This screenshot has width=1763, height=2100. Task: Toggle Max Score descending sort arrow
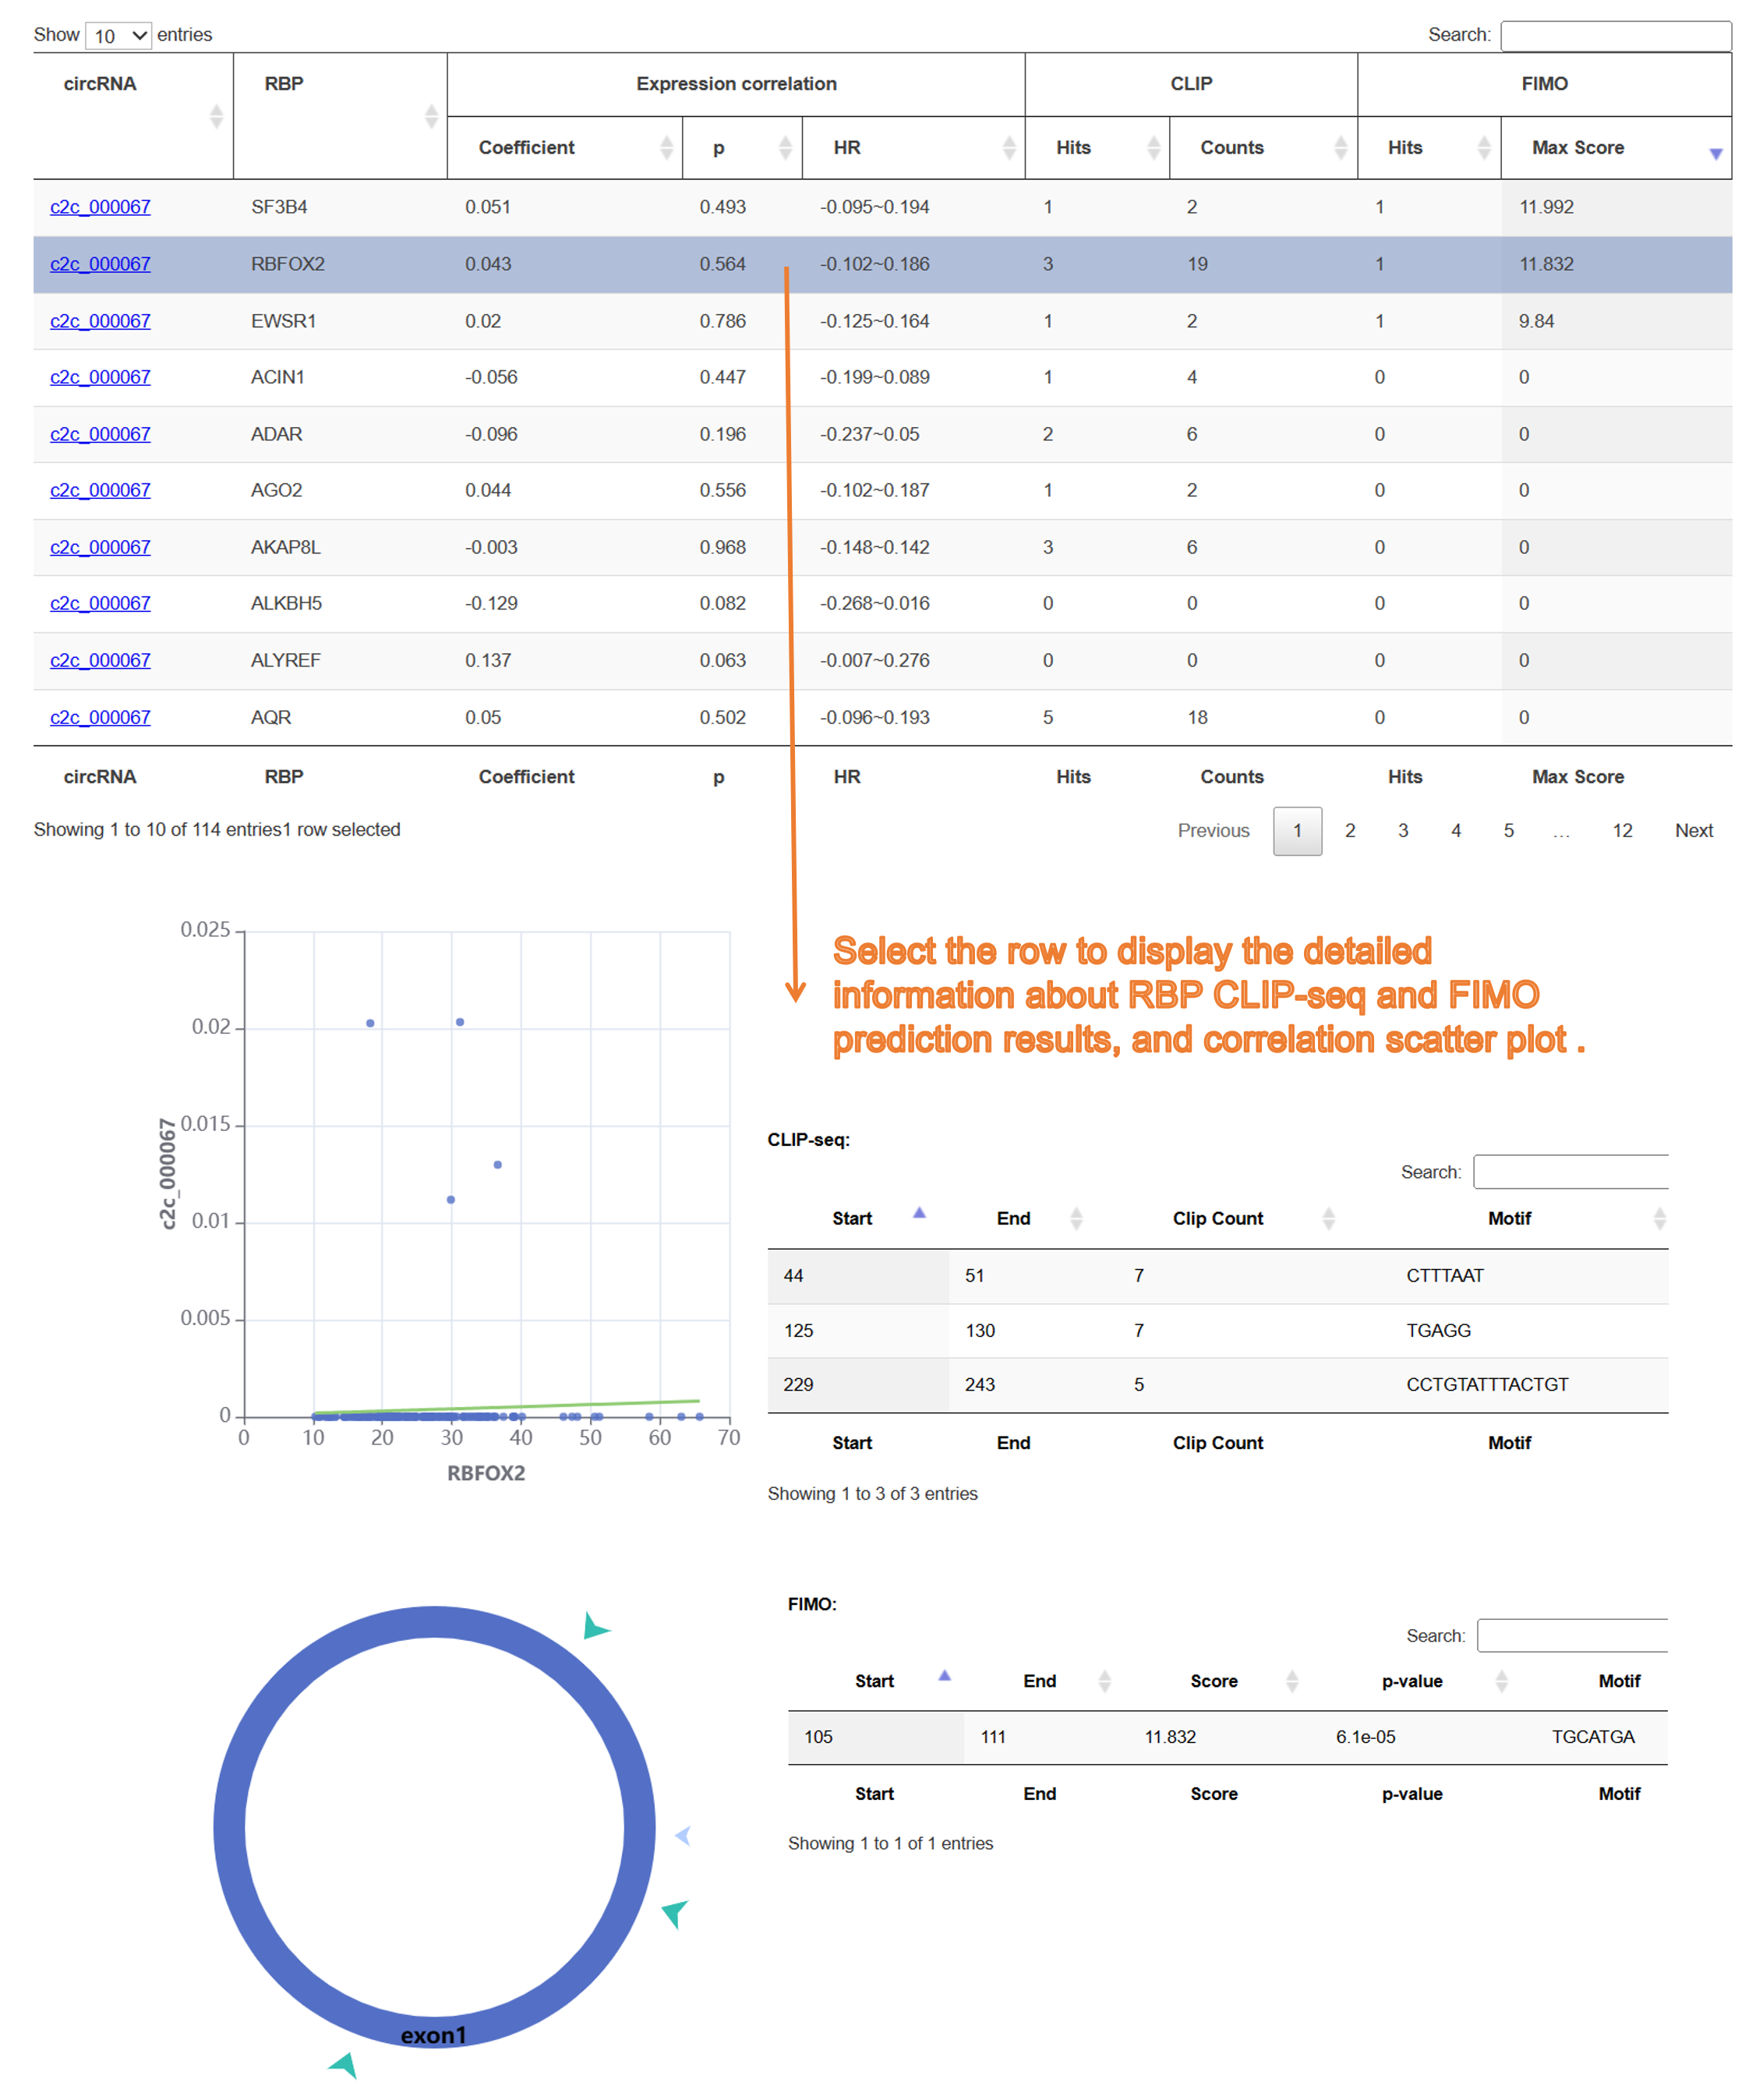pyautogui.click(x=1715, y=153)
